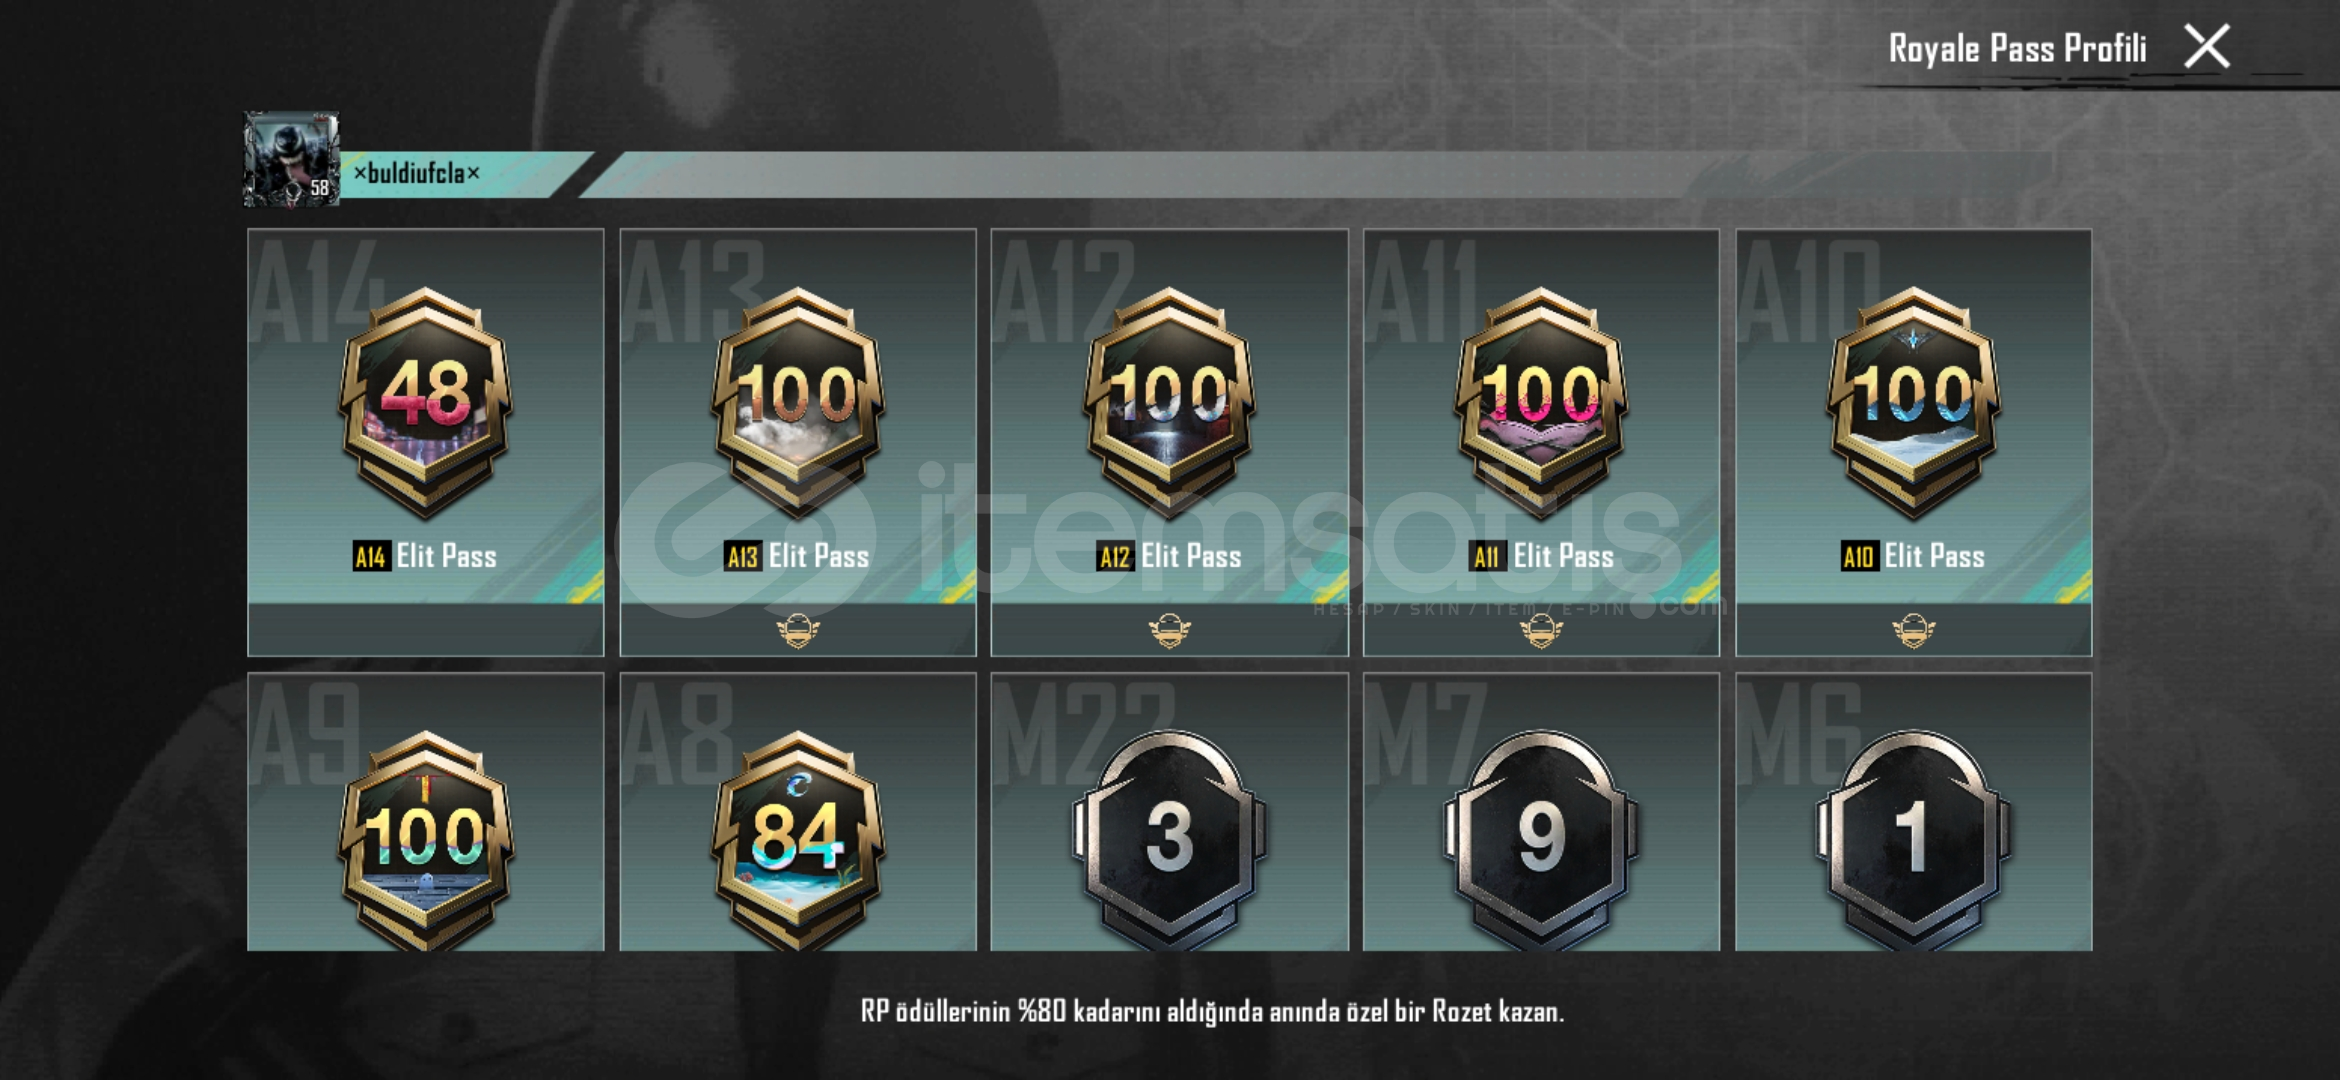This screenshot has height=1080, width=2340.
Task: Open the player avatar with level 58
Action: point(292,159)
